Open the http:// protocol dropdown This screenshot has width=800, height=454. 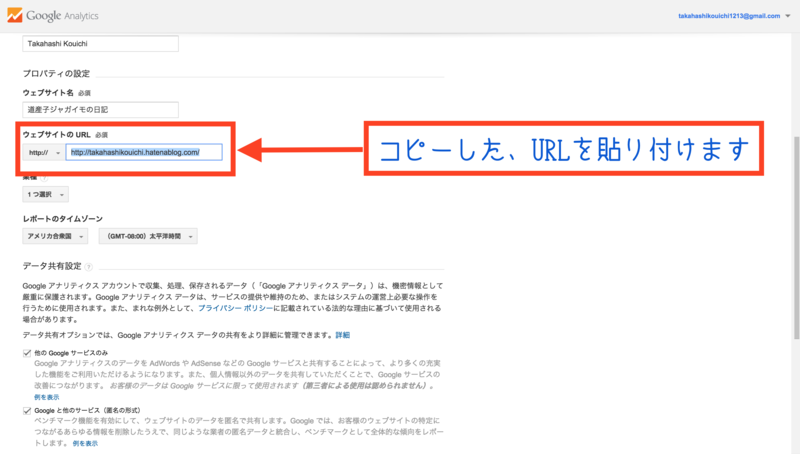(44, 152)
